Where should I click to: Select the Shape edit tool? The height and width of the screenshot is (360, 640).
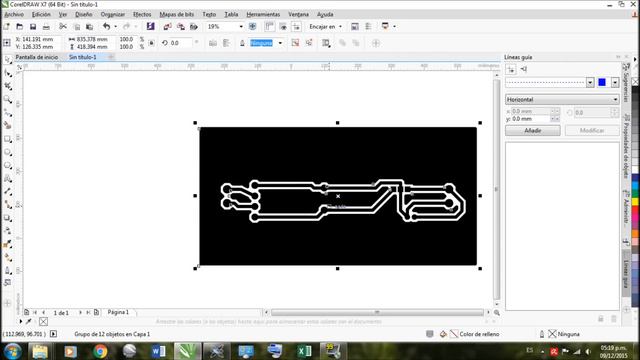[x=7, y=73]
